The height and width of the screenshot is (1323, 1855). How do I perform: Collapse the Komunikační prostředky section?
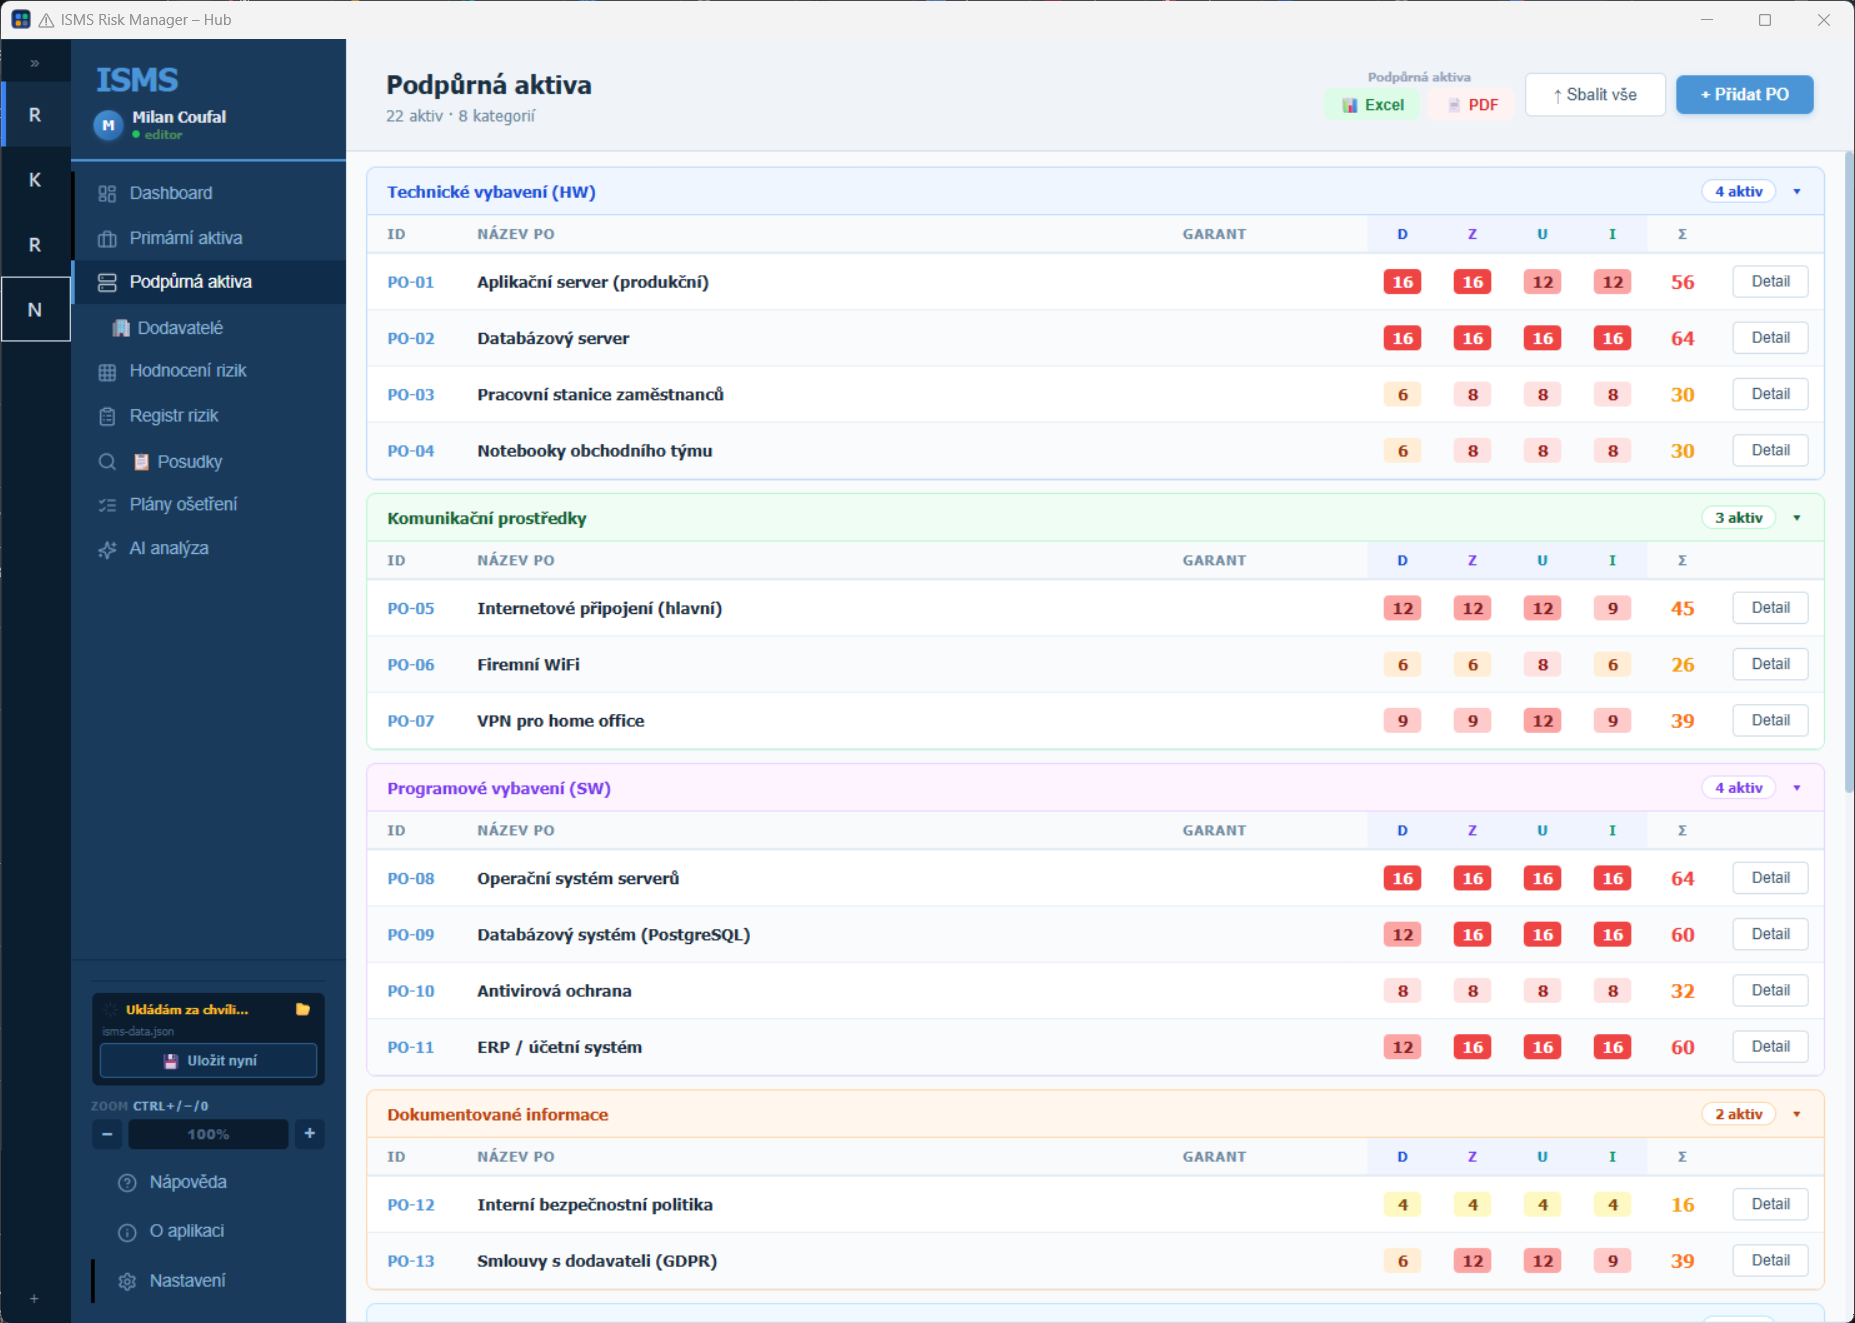pos(1797,518)
